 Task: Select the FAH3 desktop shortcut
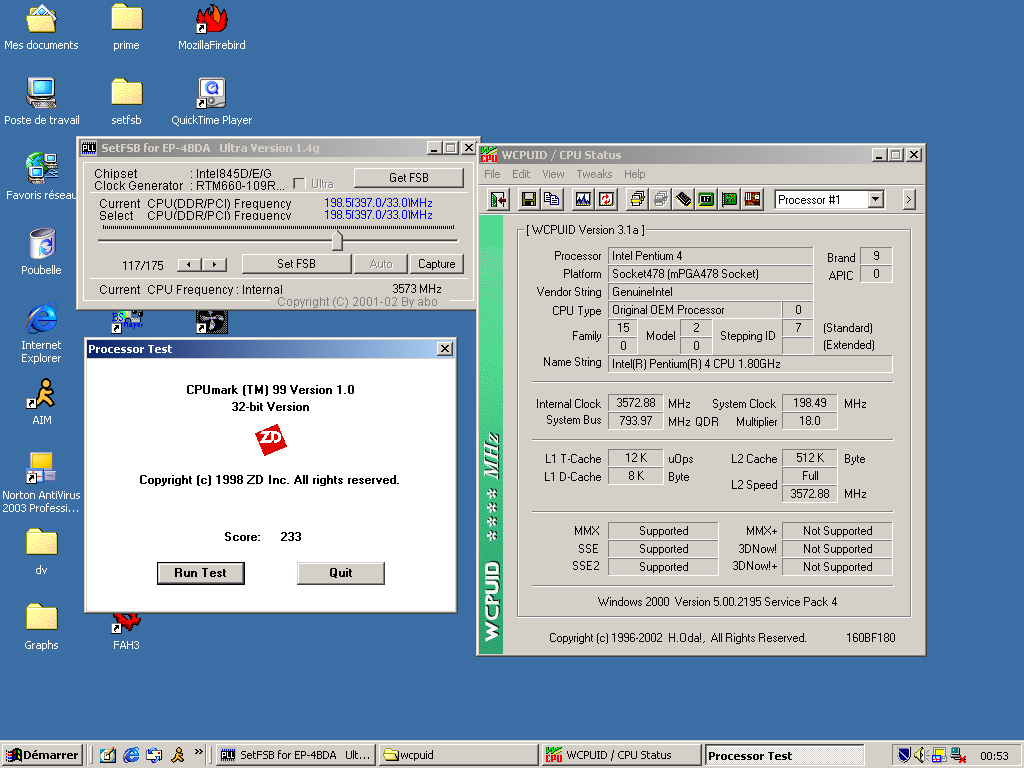click(x=126, y=632)
